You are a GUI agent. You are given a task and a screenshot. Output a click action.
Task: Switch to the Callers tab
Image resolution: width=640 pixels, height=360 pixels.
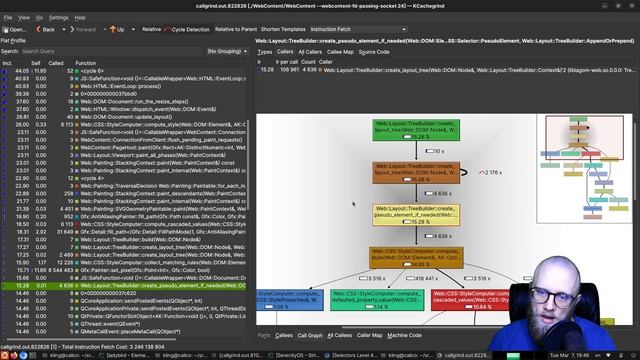click(285, 52)
